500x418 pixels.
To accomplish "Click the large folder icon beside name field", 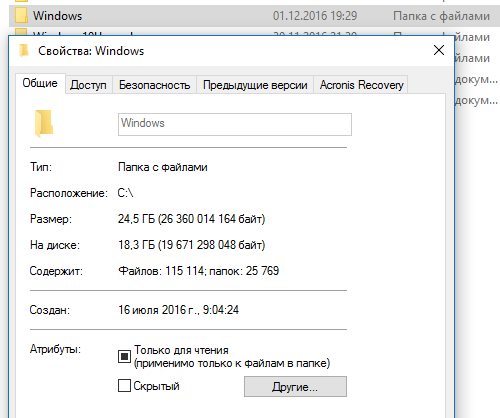I will coord(44,123).
